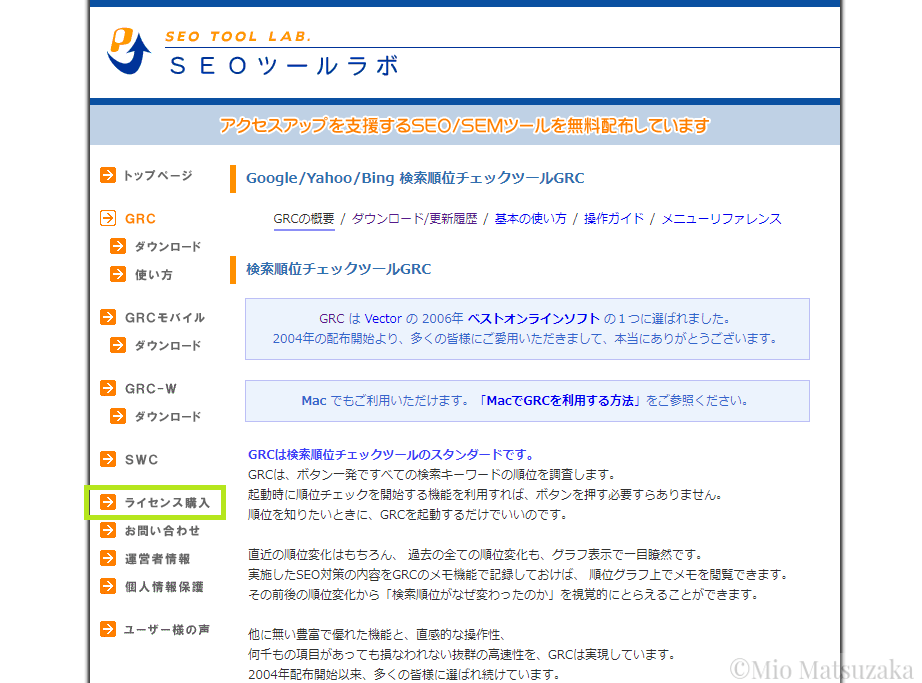The height and width of the screenshot is (683, 922).
Task: Click the arrow icon beside ユーザー様の声
Action: [108, 629]
